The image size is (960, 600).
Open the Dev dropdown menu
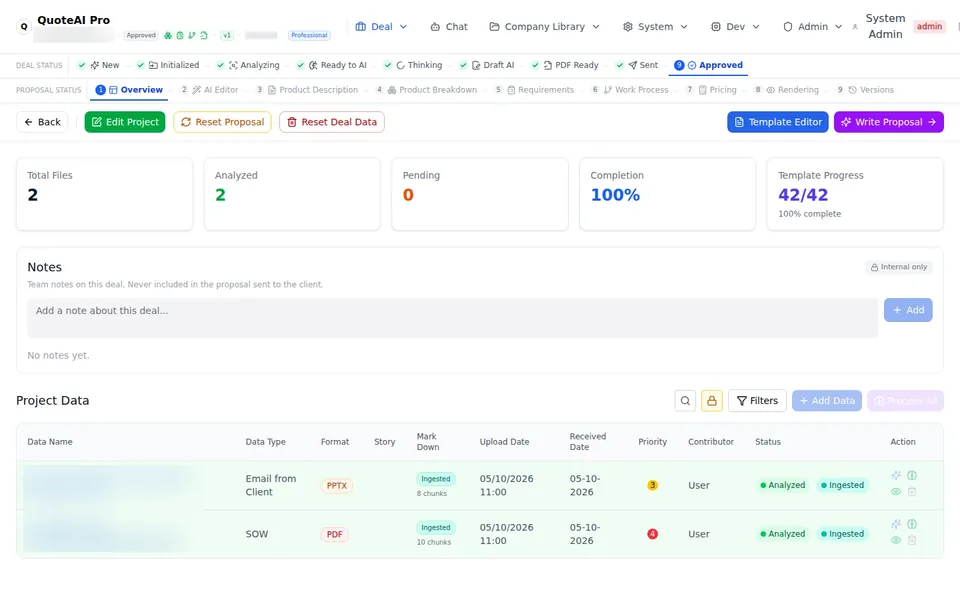click(x=735, y=27)
